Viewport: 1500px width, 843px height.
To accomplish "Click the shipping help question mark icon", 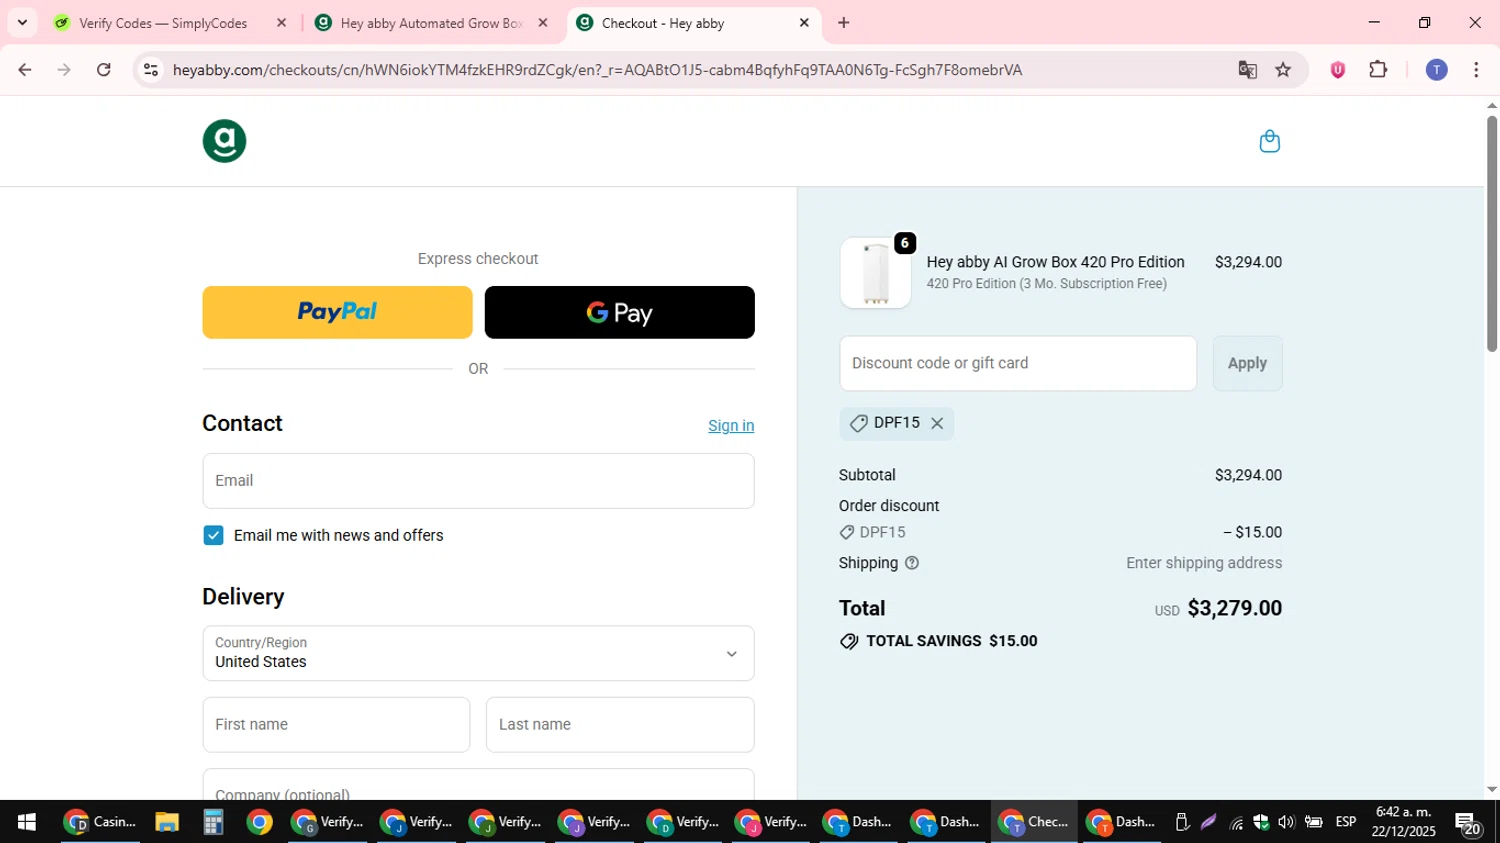I will [x=911, y=563].
